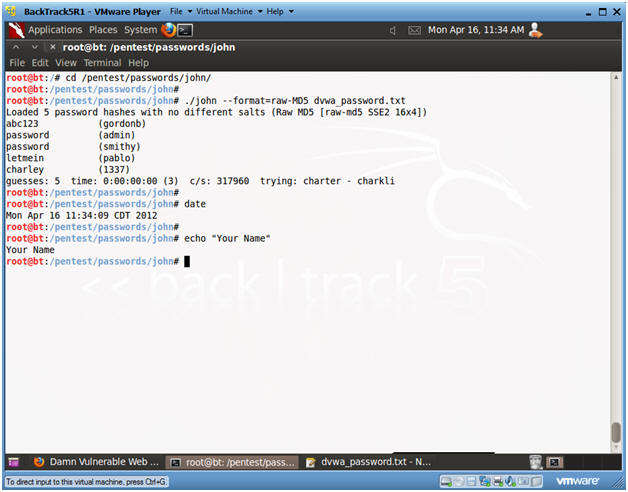The image size is (628, 492).
Task: Click the '(gordonb)' username in the output
Action: 122,123
